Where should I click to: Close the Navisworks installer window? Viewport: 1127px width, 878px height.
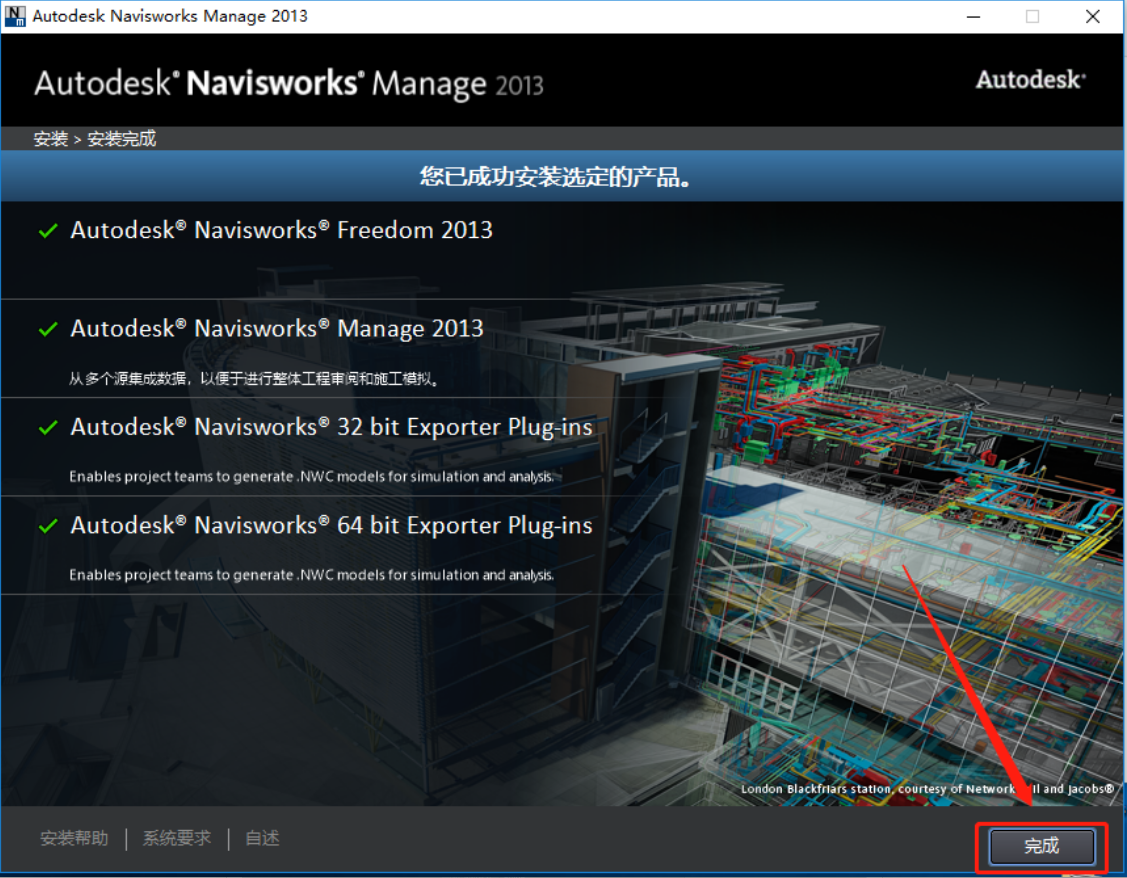tap(1093, 16)
